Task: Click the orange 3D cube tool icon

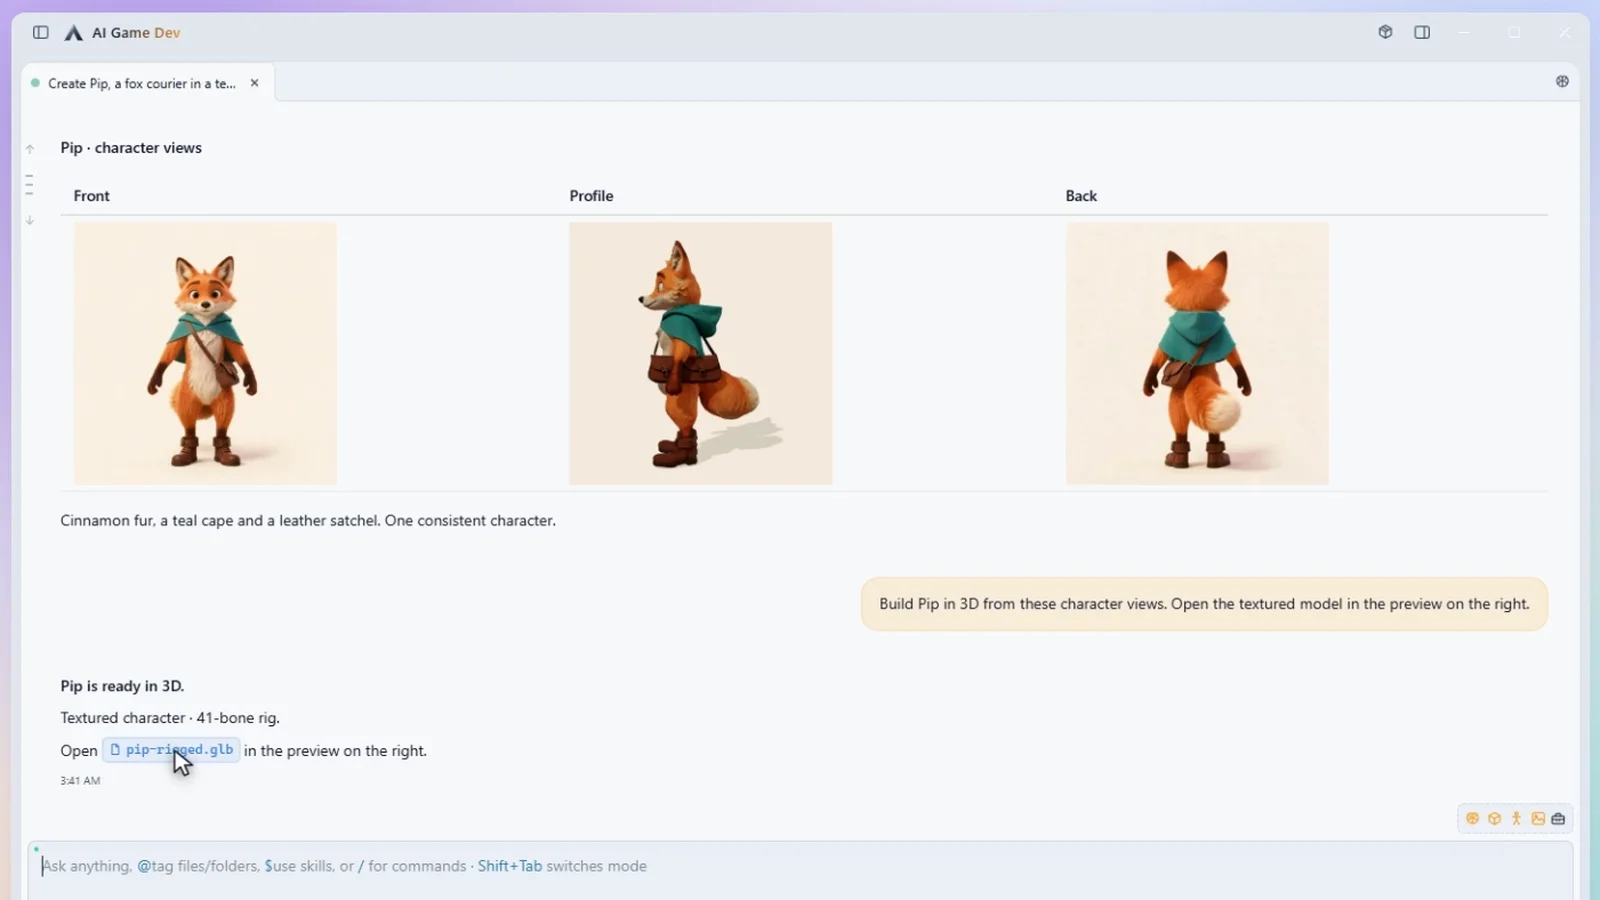Action: (x=1494, y=818)
